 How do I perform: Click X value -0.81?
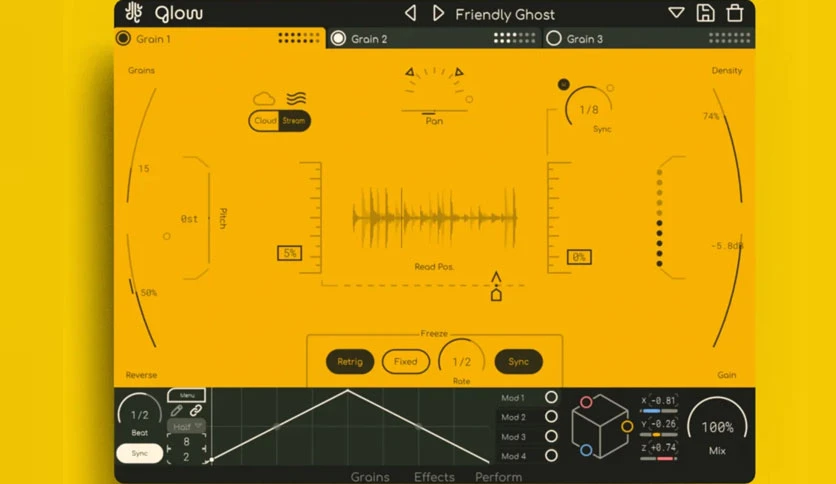[663, 400]
